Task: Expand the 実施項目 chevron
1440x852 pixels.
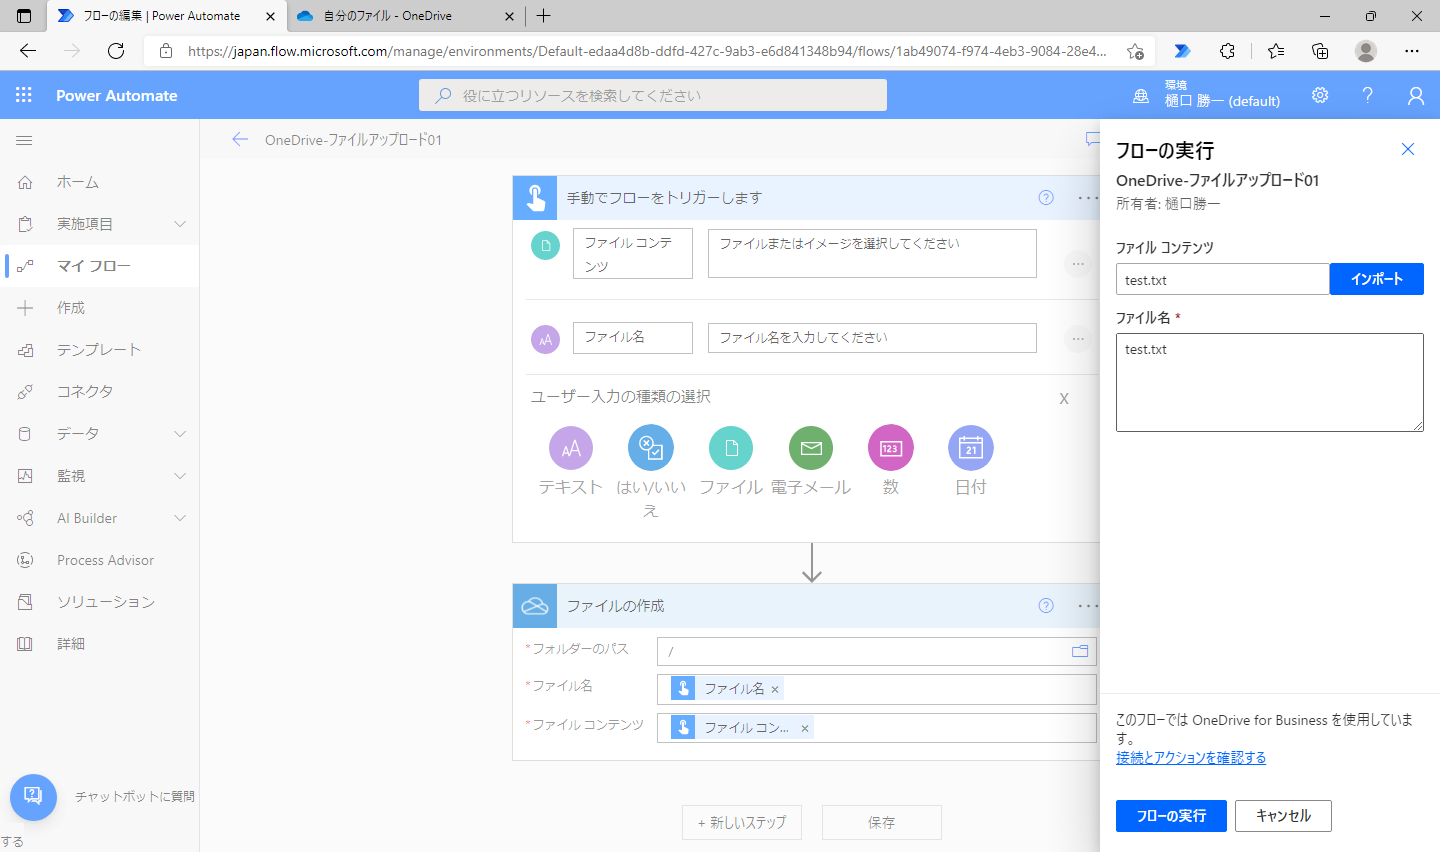Action: (180, 224)
